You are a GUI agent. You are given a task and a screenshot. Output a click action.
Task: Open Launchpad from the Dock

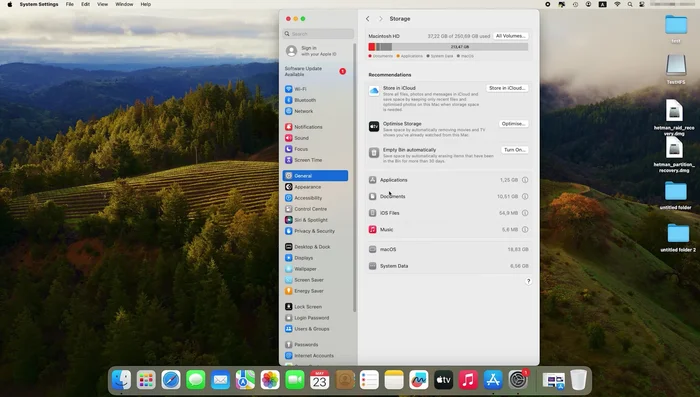coord(146,380)
